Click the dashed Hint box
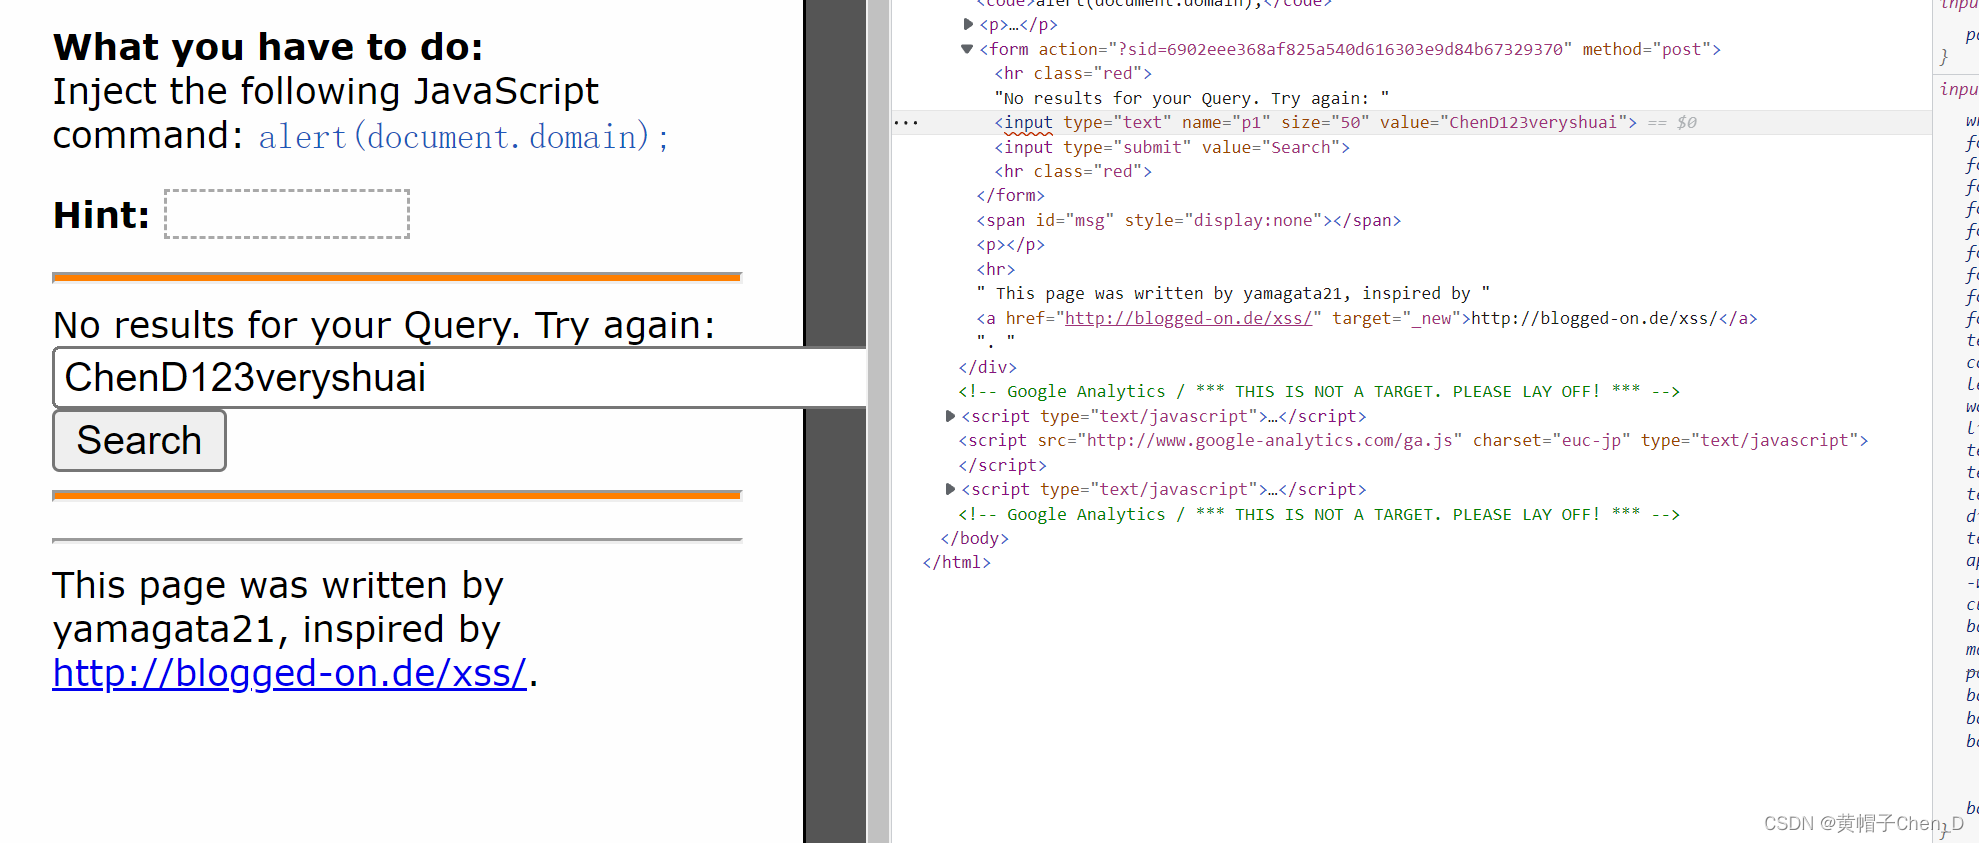Image resolution: width=1979 pixels, height=843 pixels. tap(287, 214)
